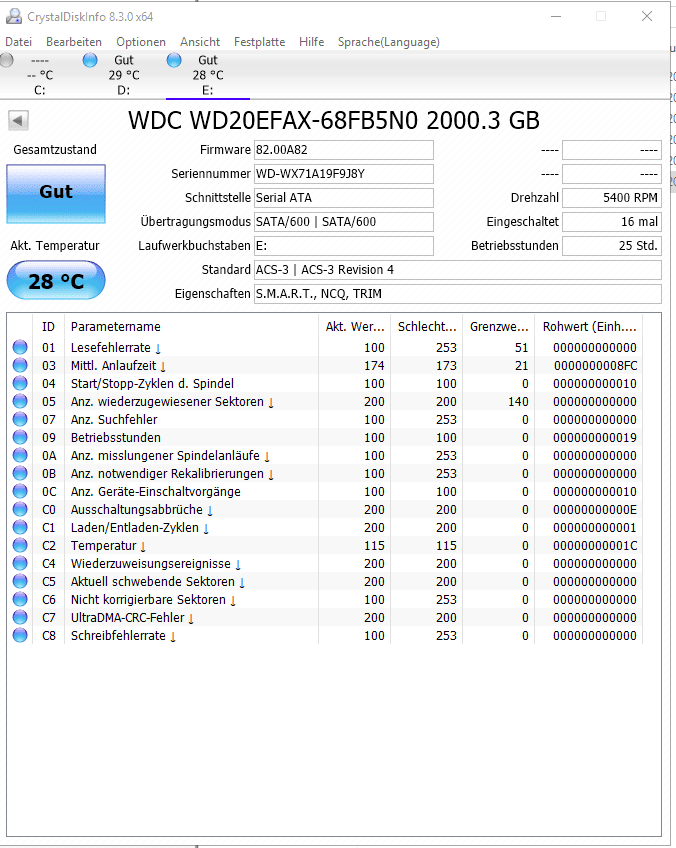Click the Gesamtzustand label
The width and height of the screenshot is (676, 848).
(55, 150)
